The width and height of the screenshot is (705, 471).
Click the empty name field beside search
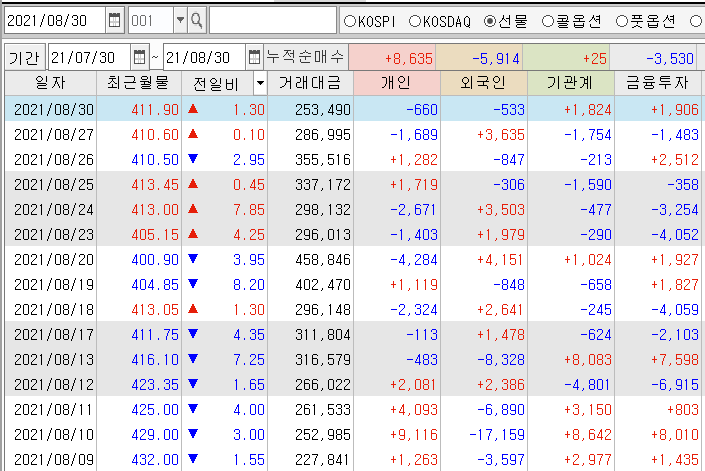[273, 20]
